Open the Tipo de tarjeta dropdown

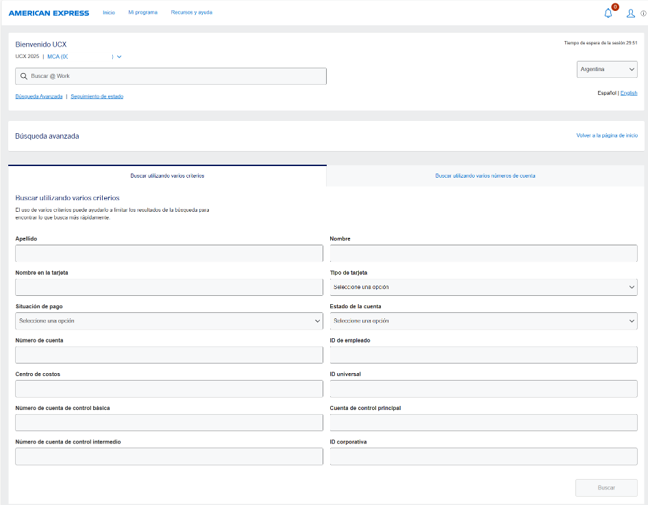tap(484, 287)
